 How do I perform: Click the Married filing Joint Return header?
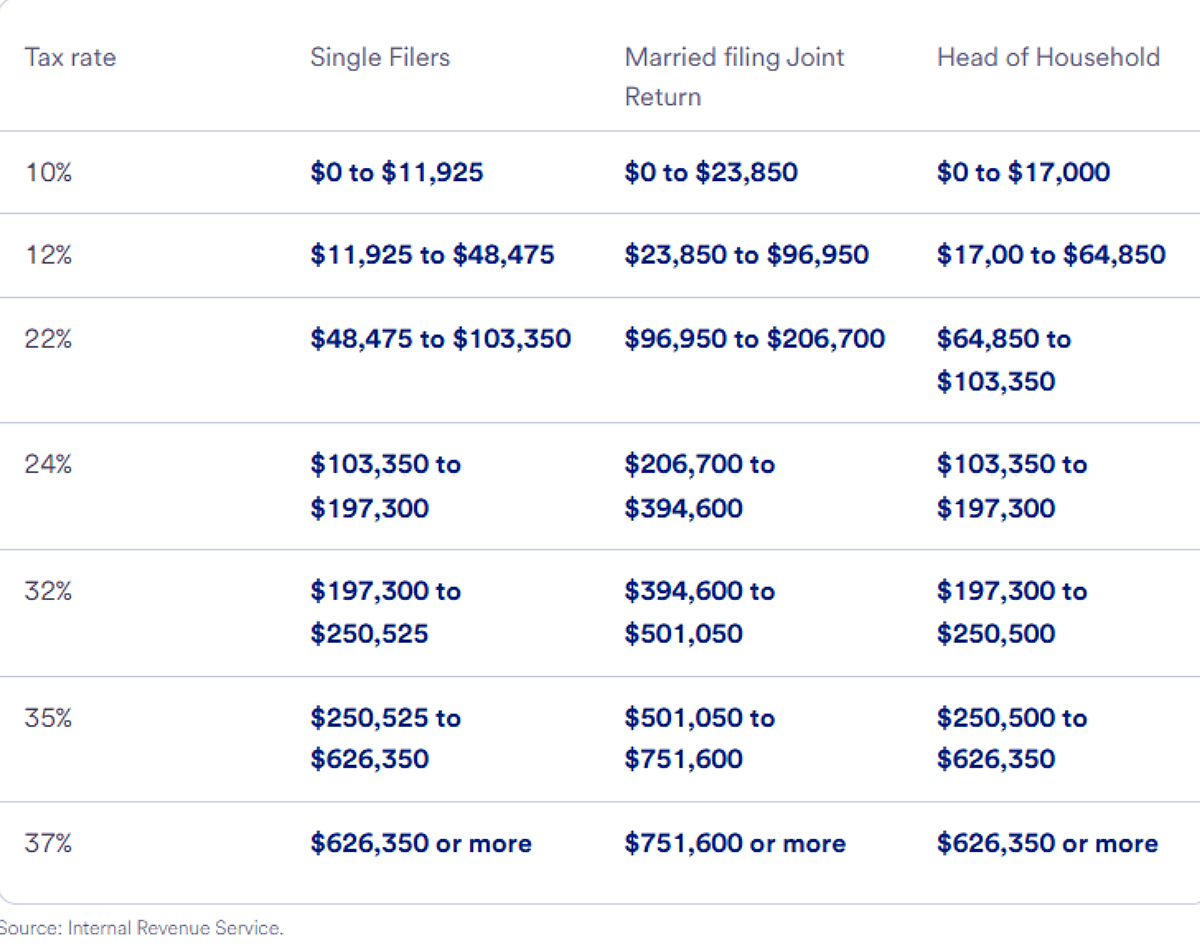(734, 76)
